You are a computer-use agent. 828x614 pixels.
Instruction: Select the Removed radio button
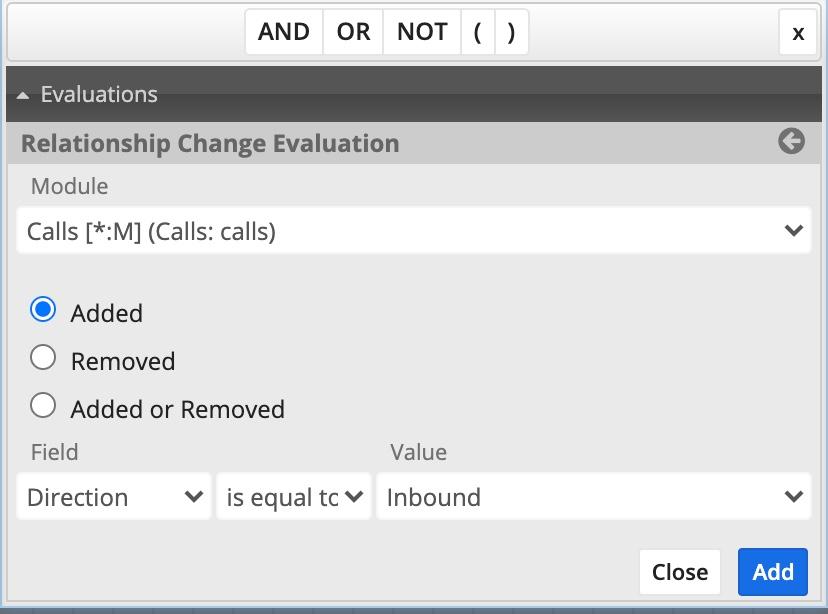coord(43,357)
